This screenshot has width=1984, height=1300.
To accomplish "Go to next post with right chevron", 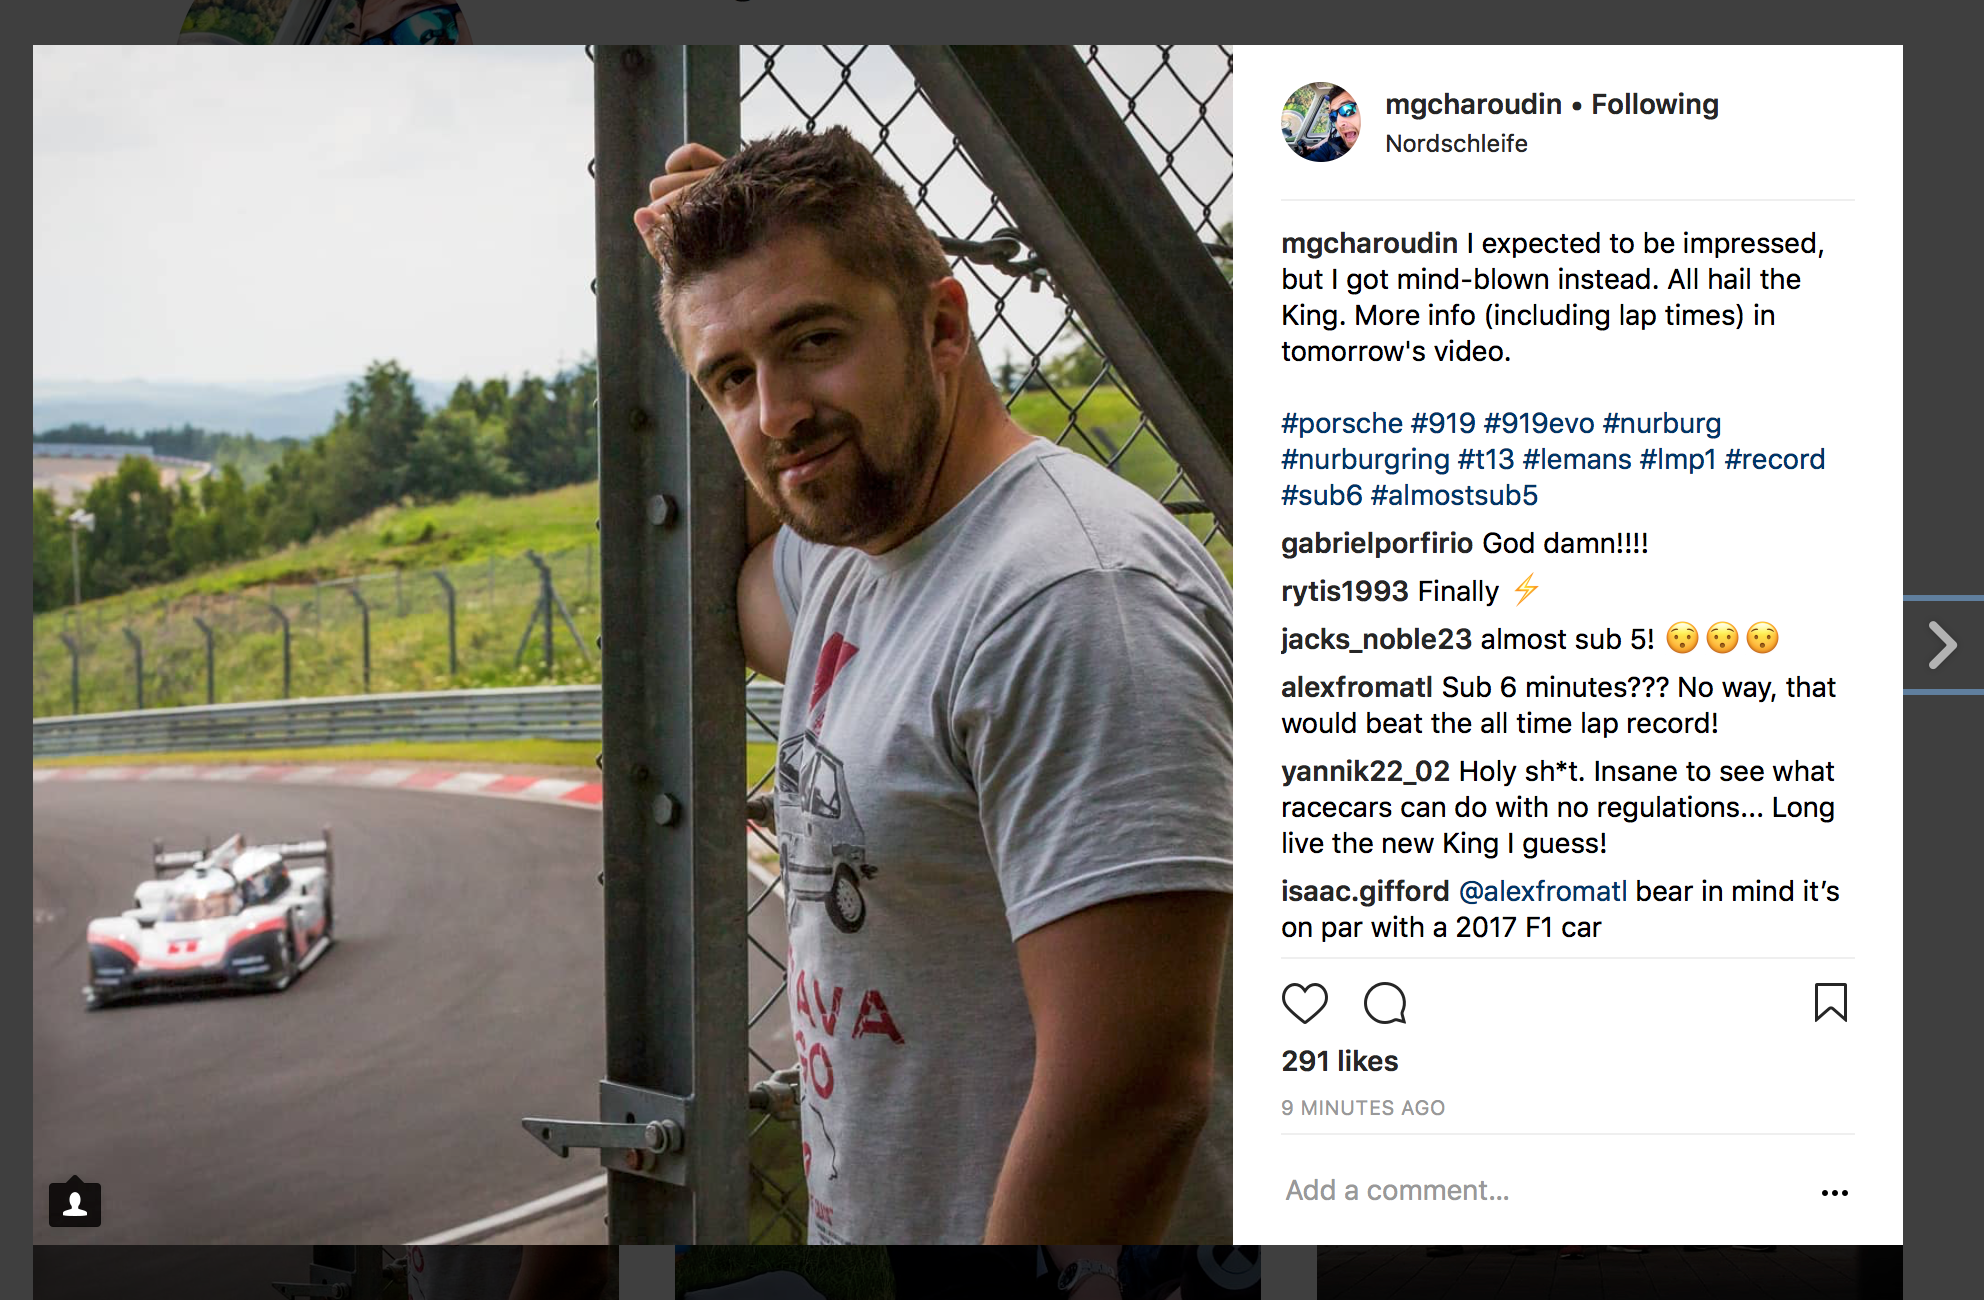I will click(1942, 645).
